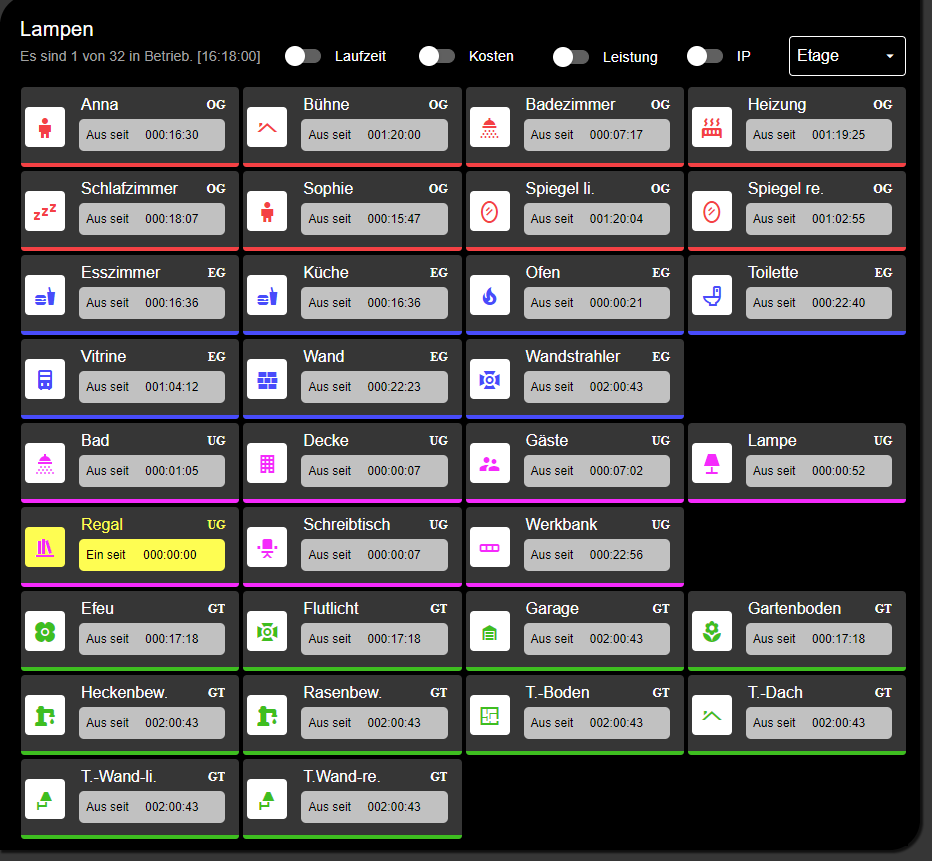Click the Flutlicht lamp title
Viewport: 932px width, 861px height.
[x=331, y=608]
